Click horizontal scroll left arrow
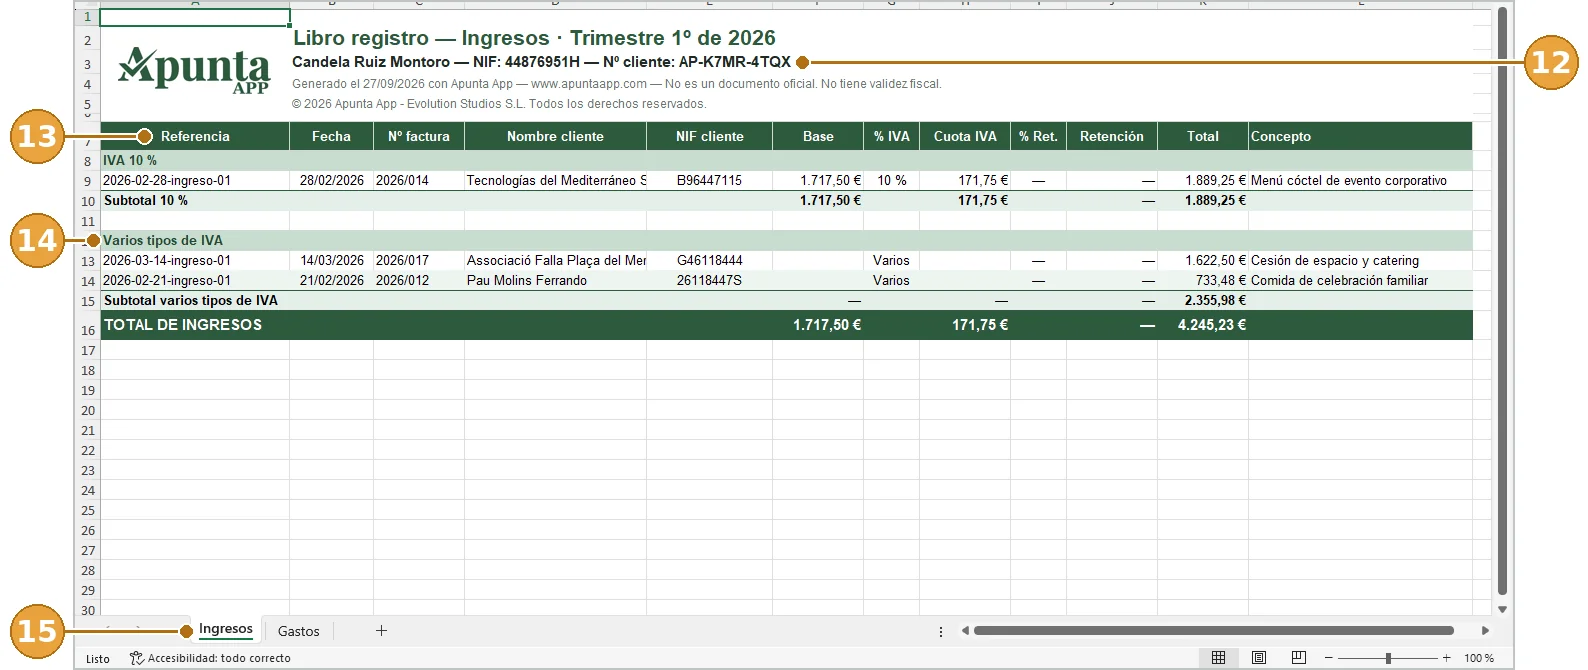The image size is (1588, 670). pos(965,631)
